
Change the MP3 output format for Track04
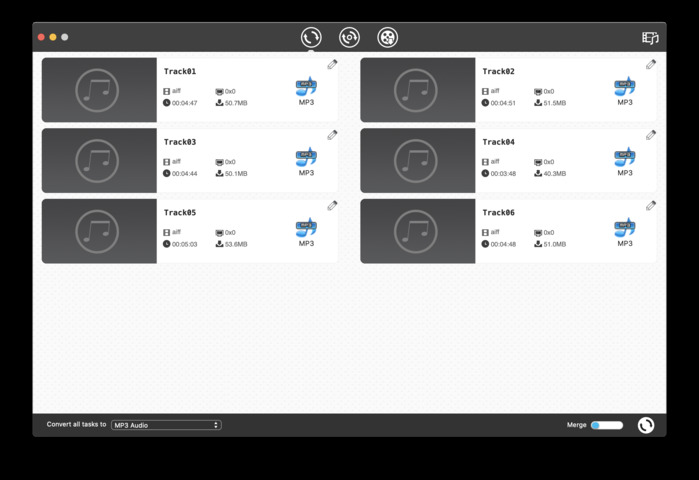(x=625, y=161)
